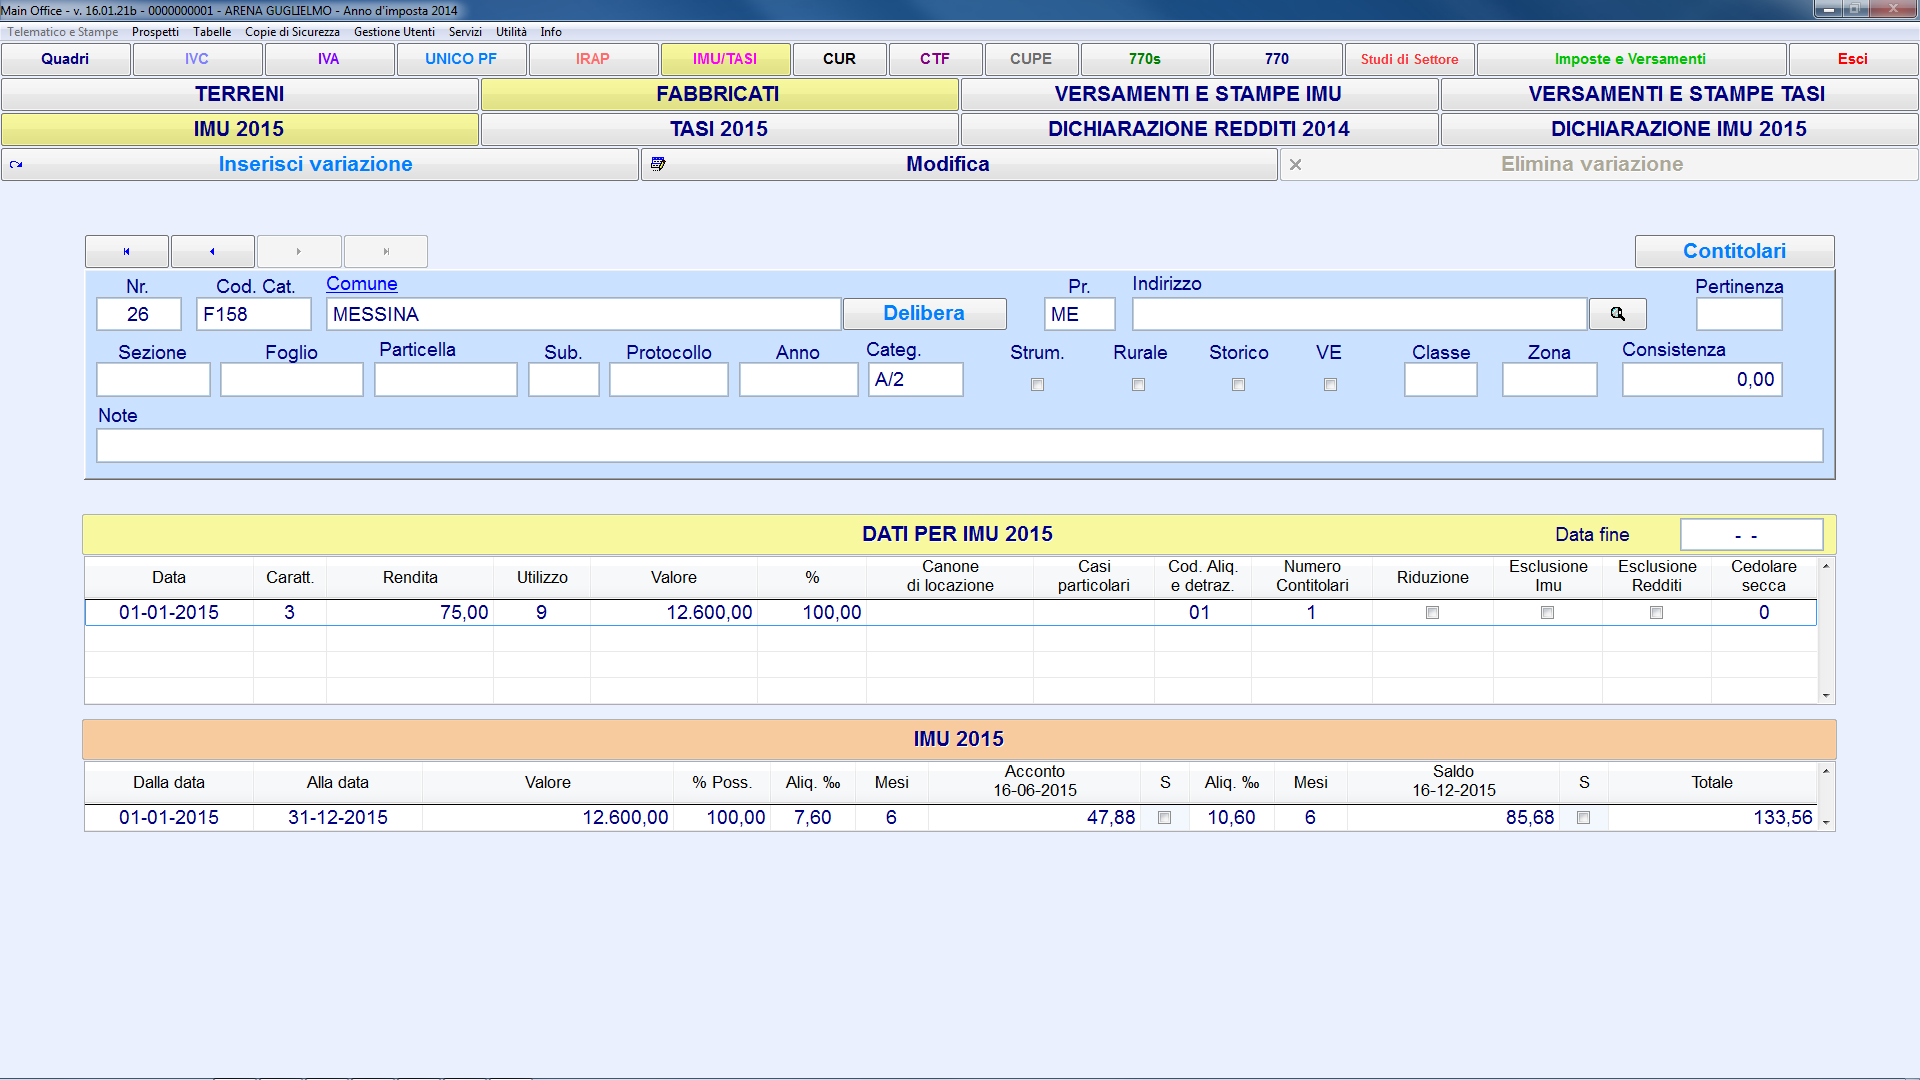Open the Tabelle menu

coord(212,32)
